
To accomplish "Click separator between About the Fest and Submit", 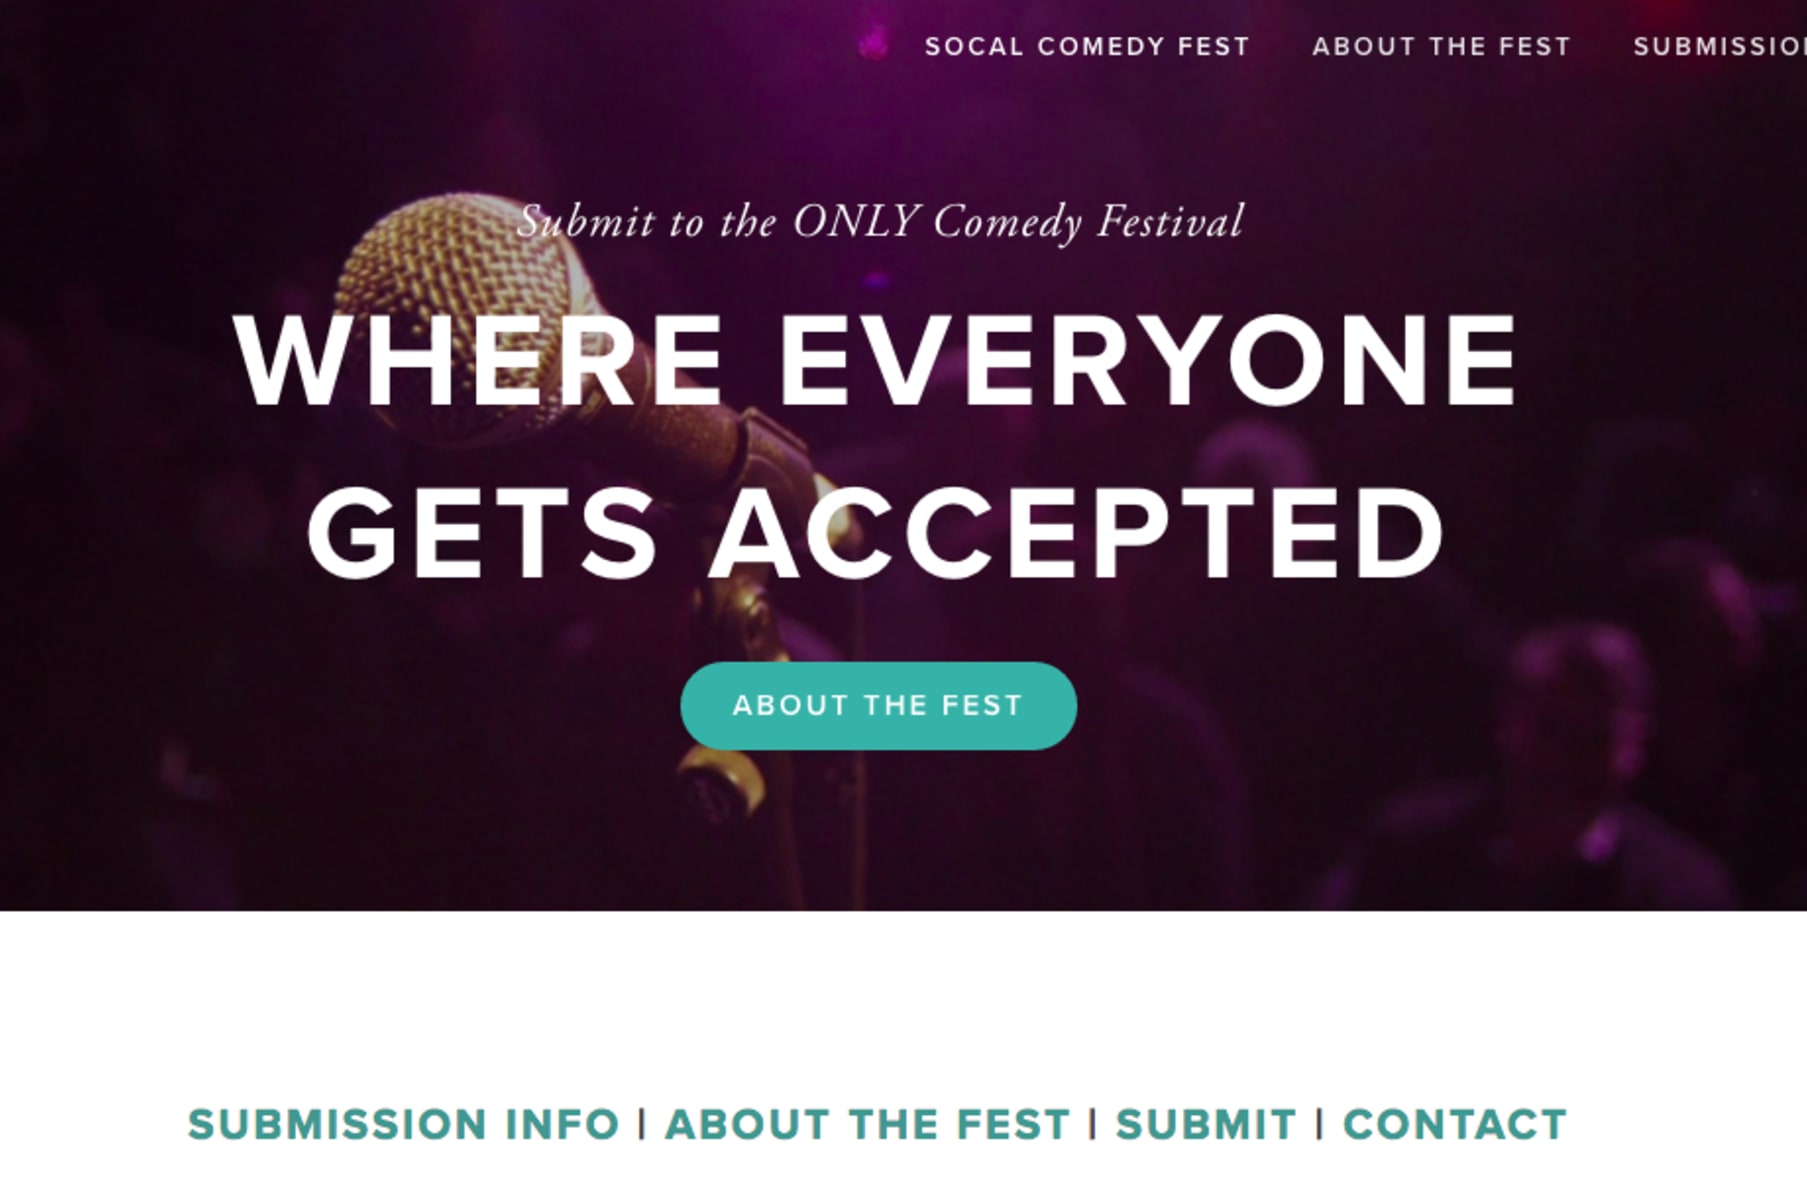I will pyautogui.click(x=1092, y=1124).
